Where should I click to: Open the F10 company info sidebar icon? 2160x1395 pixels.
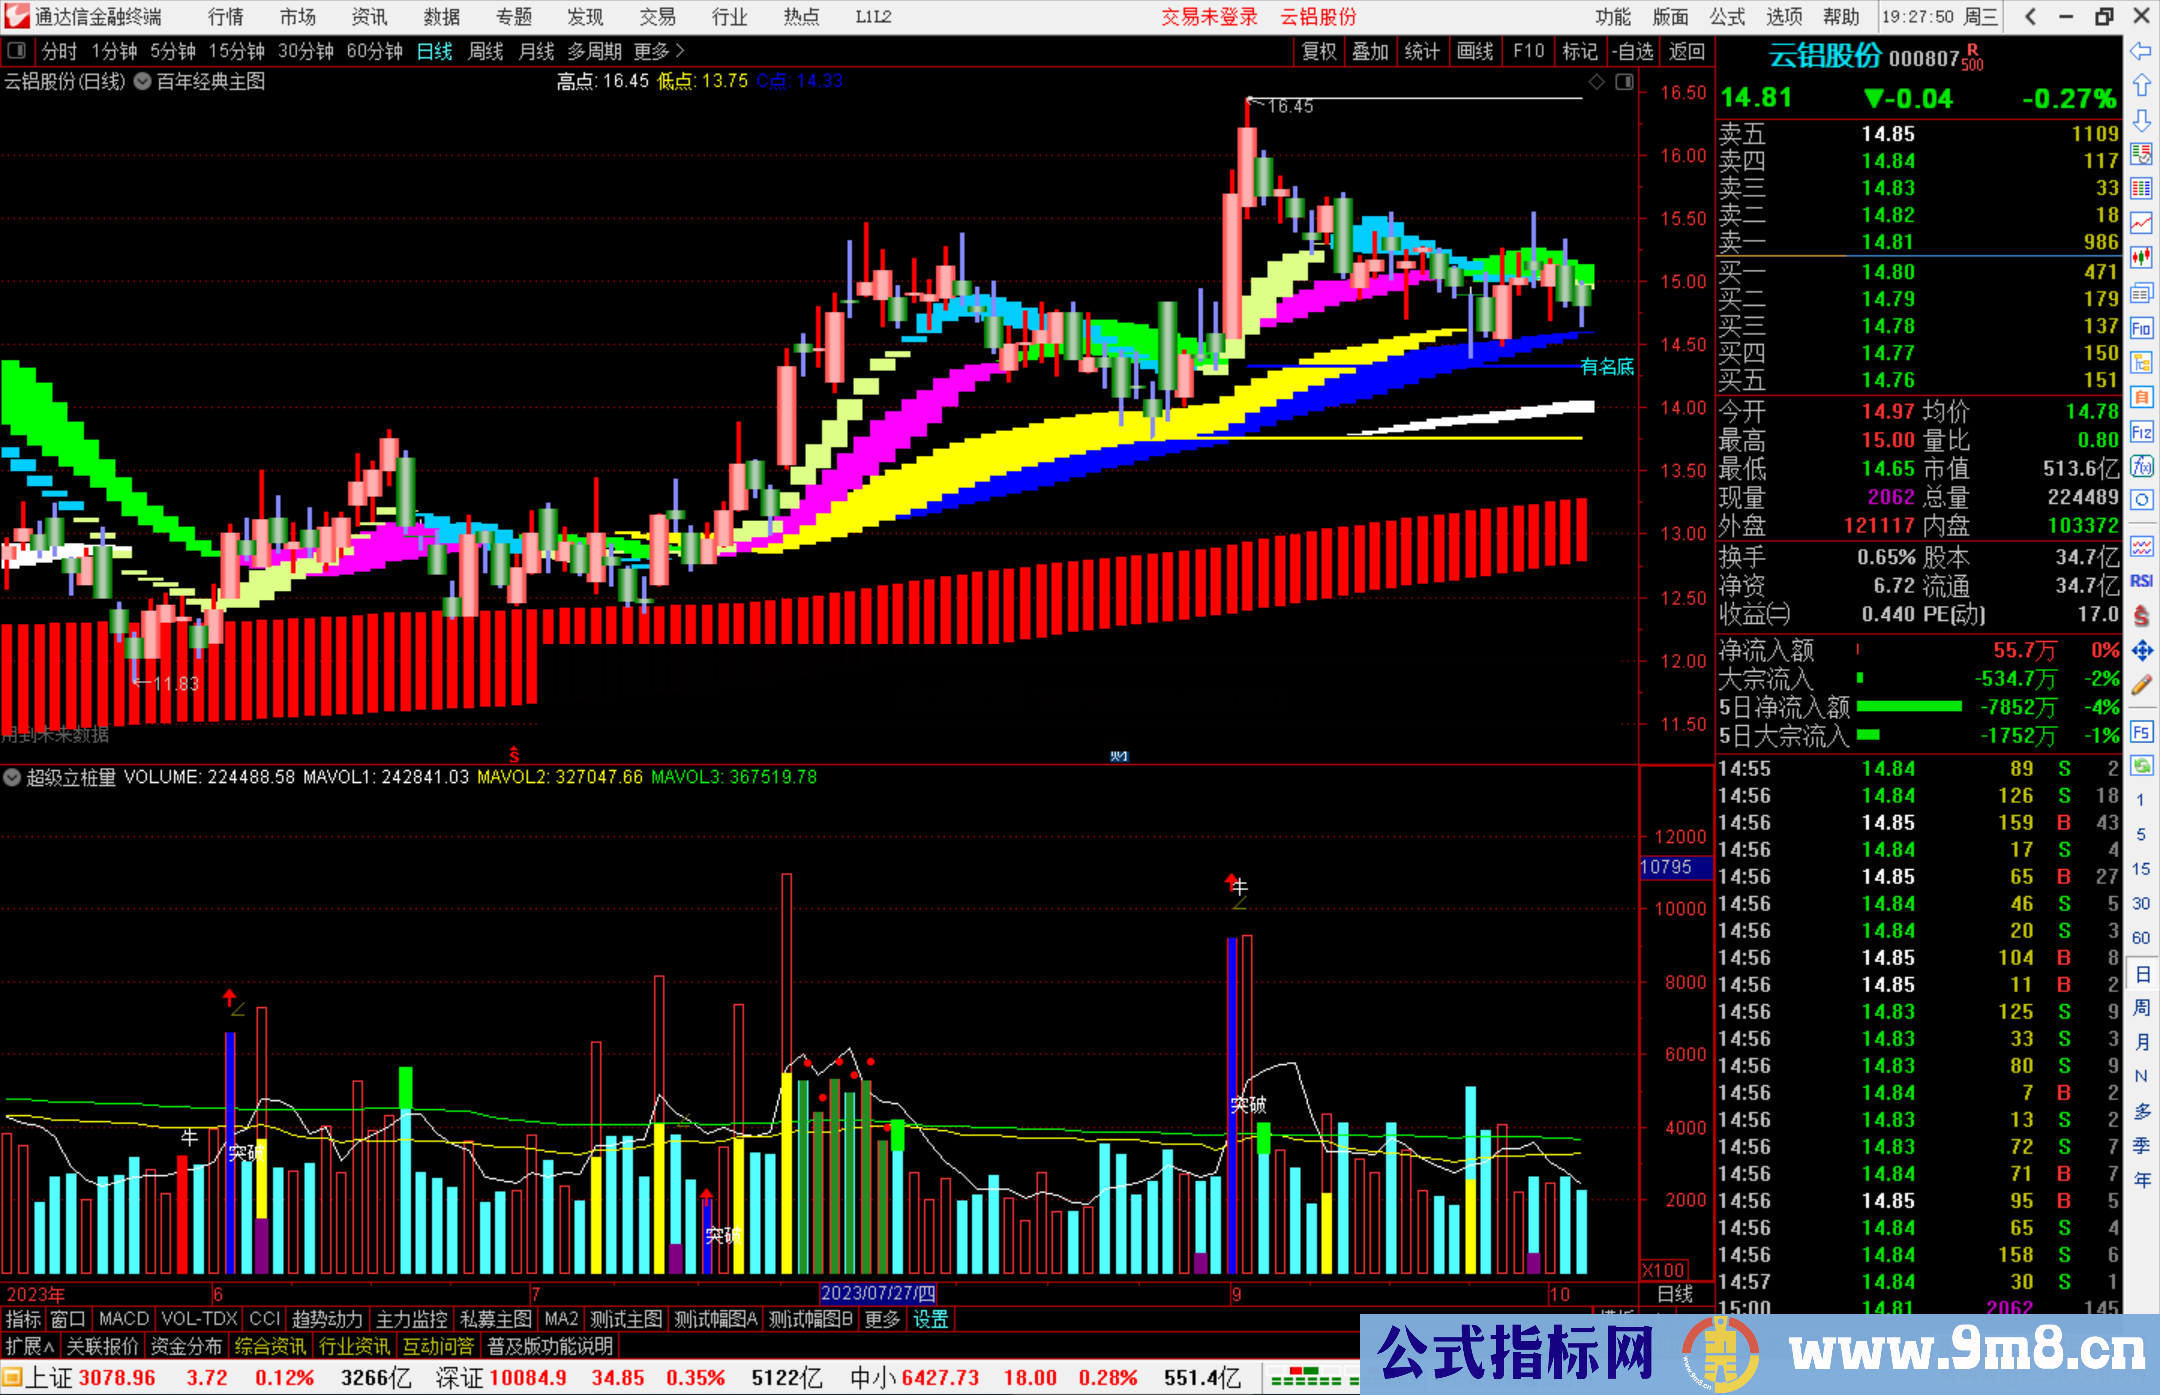click(2141, 328)
